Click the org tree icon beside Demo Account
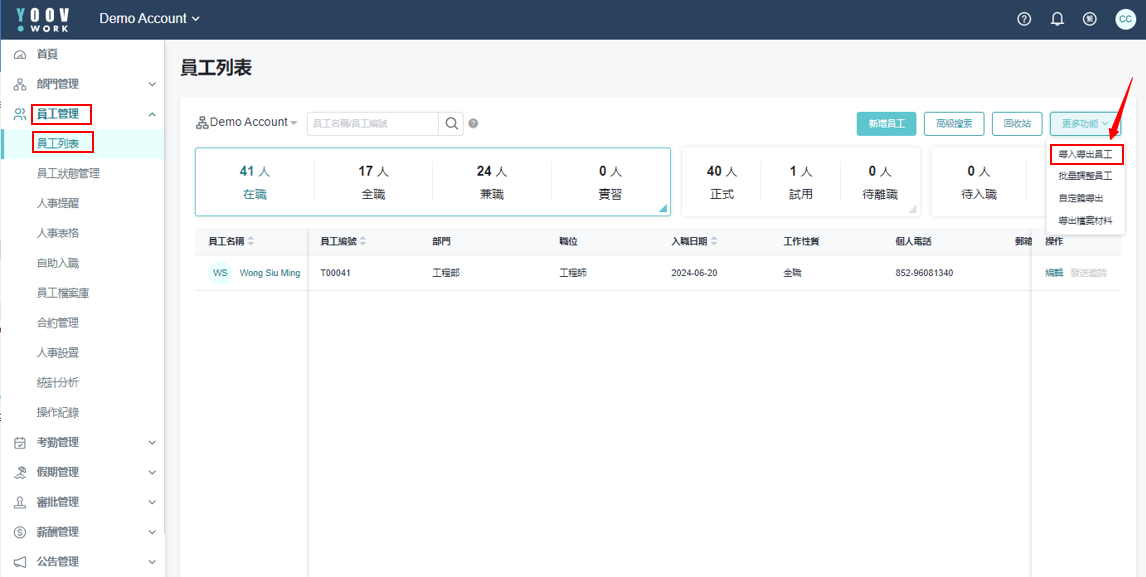Screen dimensions: 1146x577 click(x=202, y=122)
